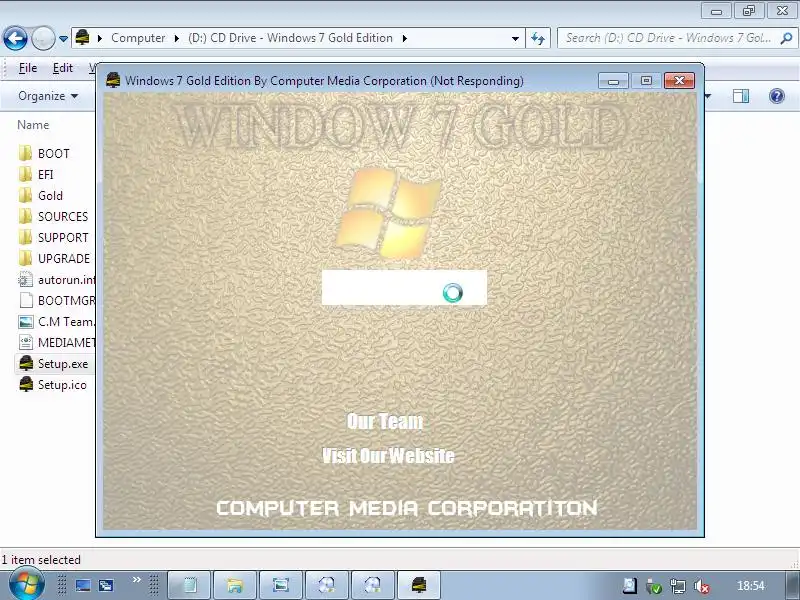Click the notepad taskbar button

pos(189,585)
